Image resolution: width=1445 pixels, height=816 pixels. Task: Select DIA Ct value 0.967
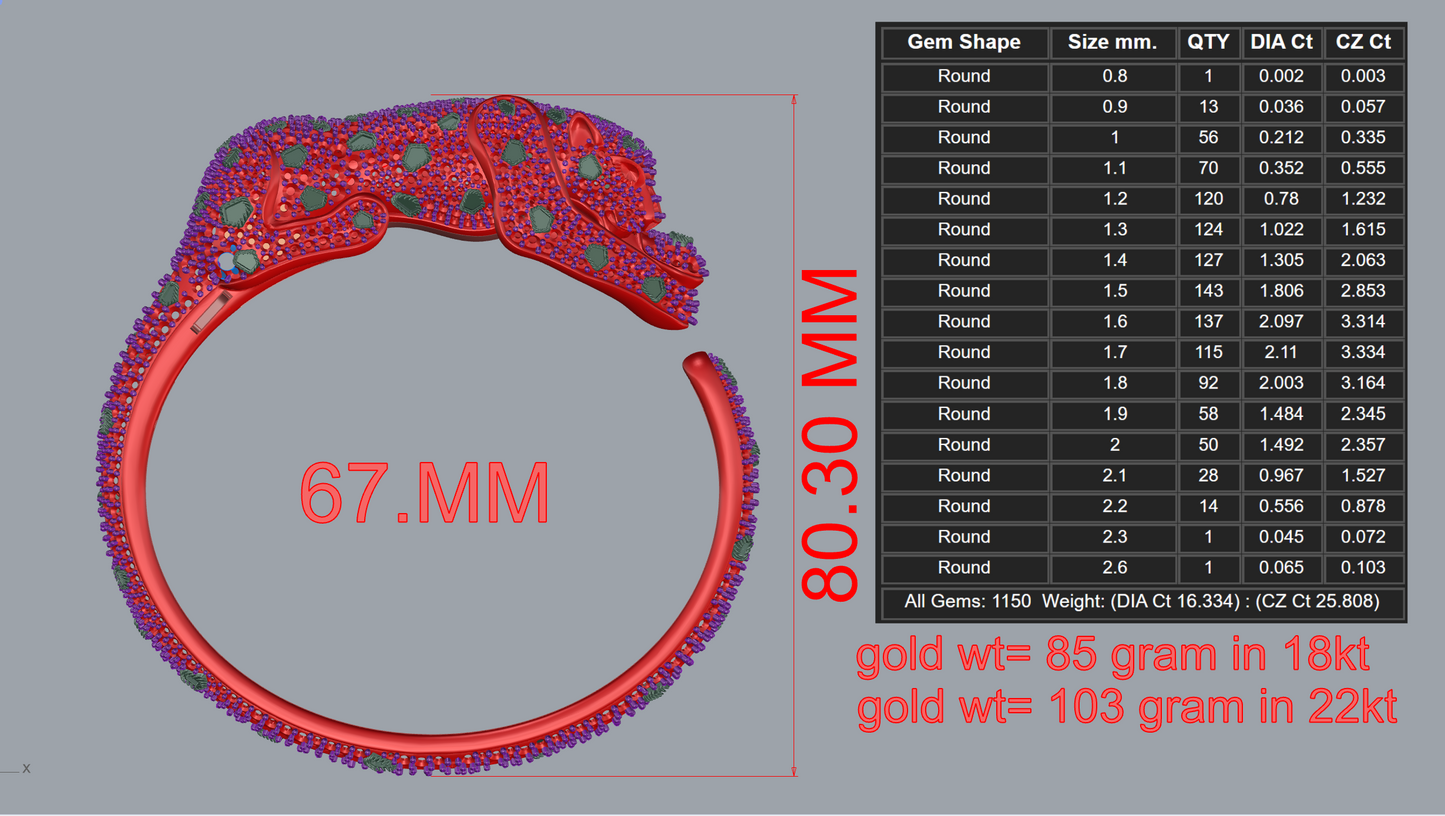[1281, 475]
